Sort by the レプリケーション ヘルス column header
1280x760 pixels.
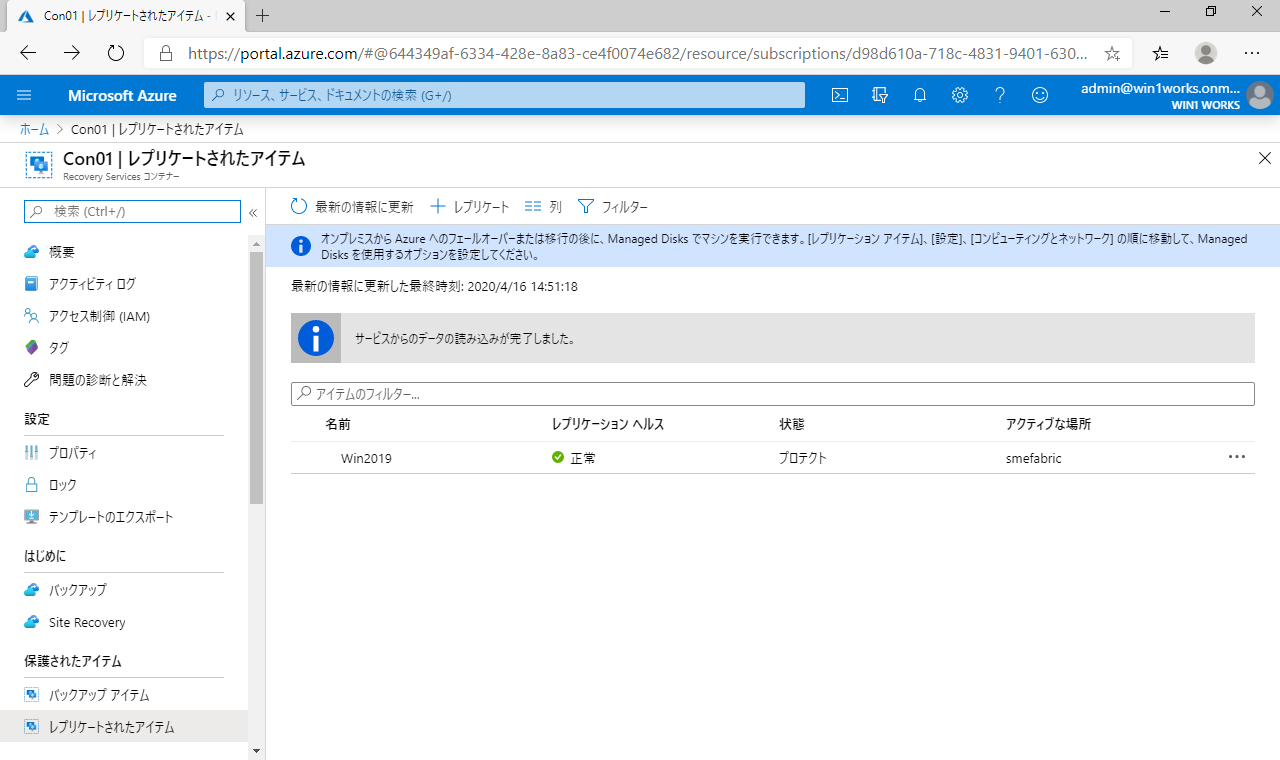coord(608,424)
